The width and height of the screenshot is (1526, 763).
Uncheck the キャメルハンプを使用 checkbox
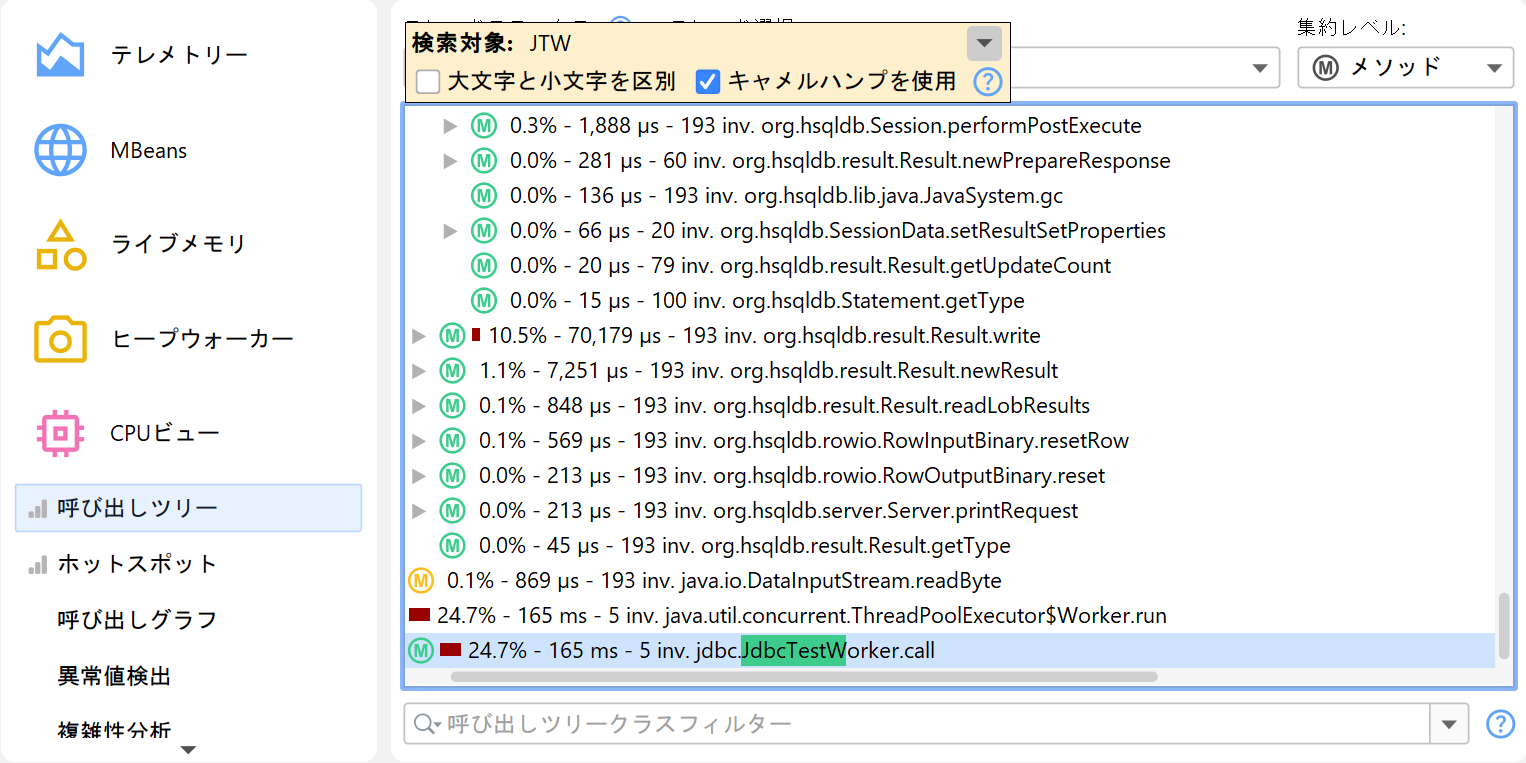point(708,82)
